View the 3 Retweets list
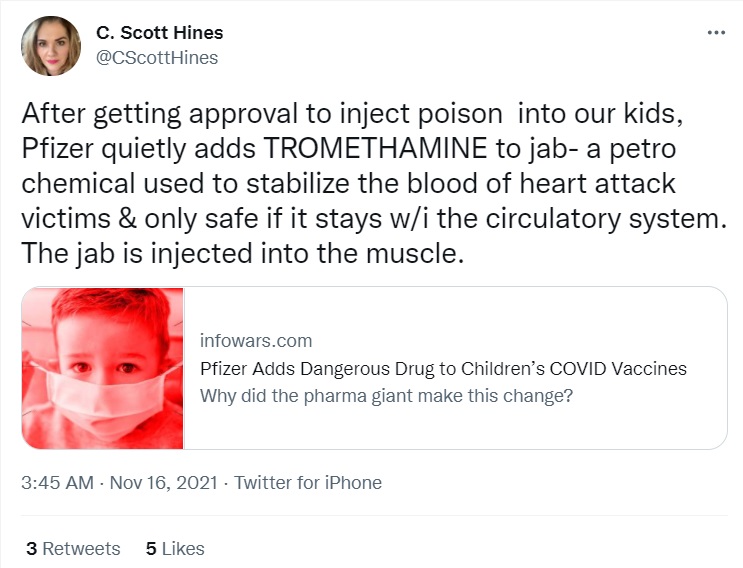Image resolution: width=743 pixels, height=568 pixels. 72,548
